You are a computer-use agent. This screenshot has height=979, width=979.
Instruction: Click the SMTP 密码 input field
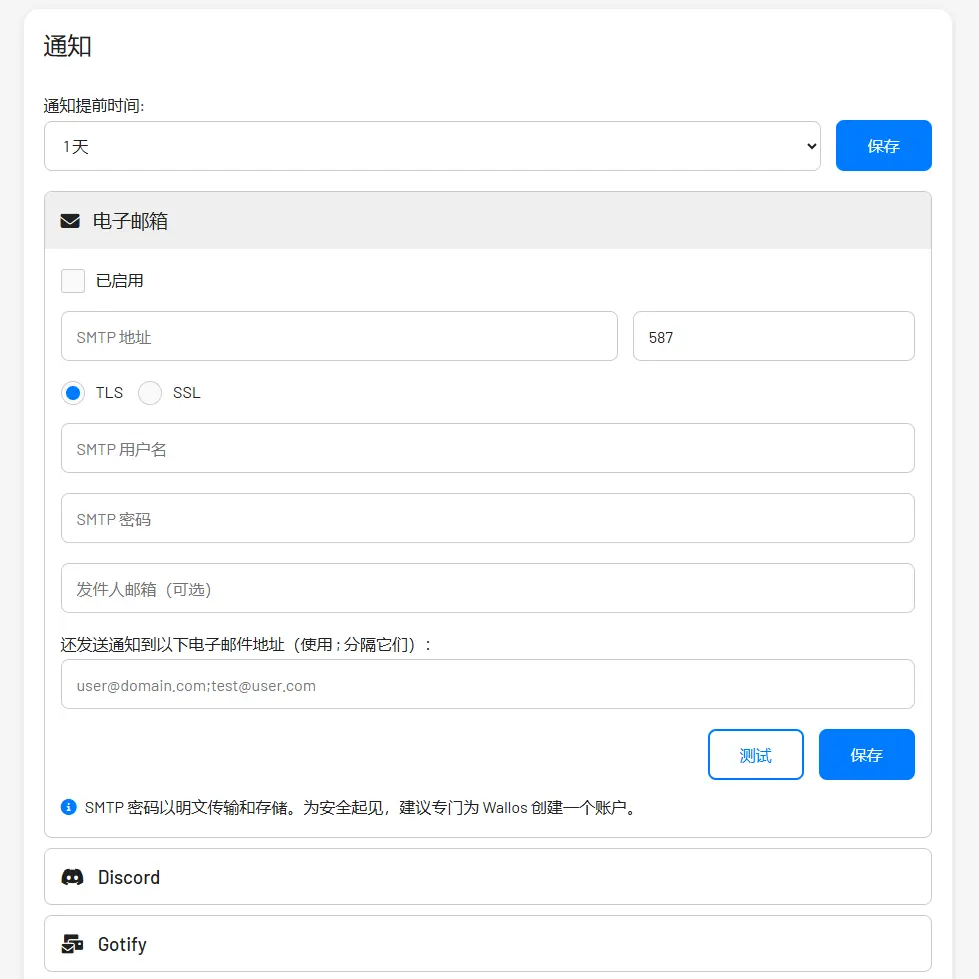(x=487, y=518)
